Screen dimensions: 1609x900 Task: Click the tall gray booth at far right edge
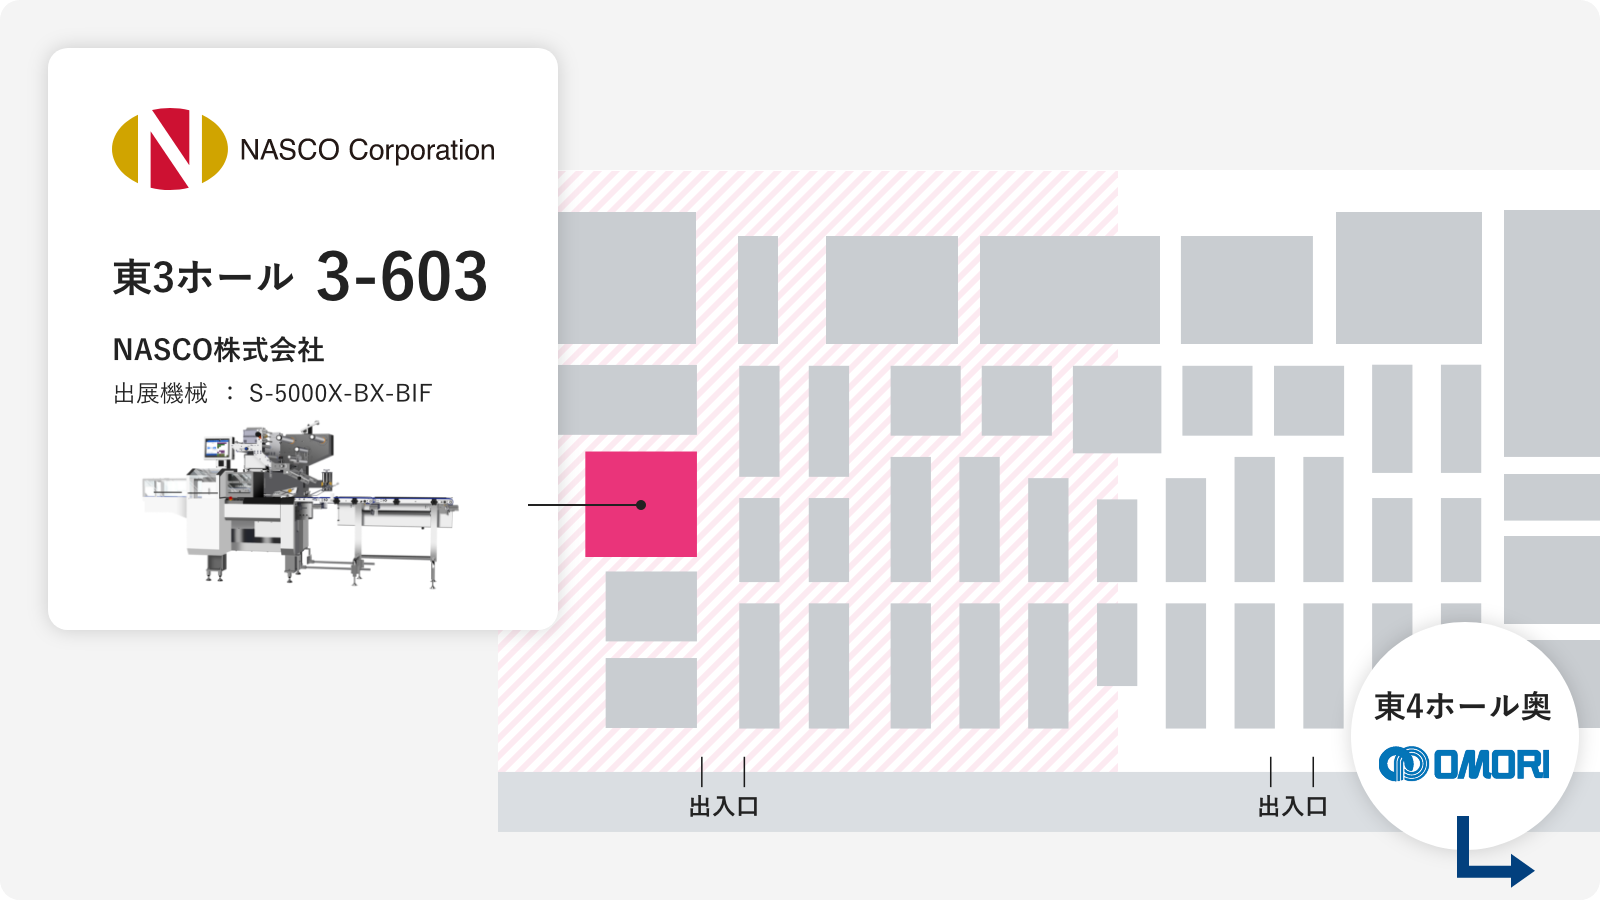[x=1552, y=333]
